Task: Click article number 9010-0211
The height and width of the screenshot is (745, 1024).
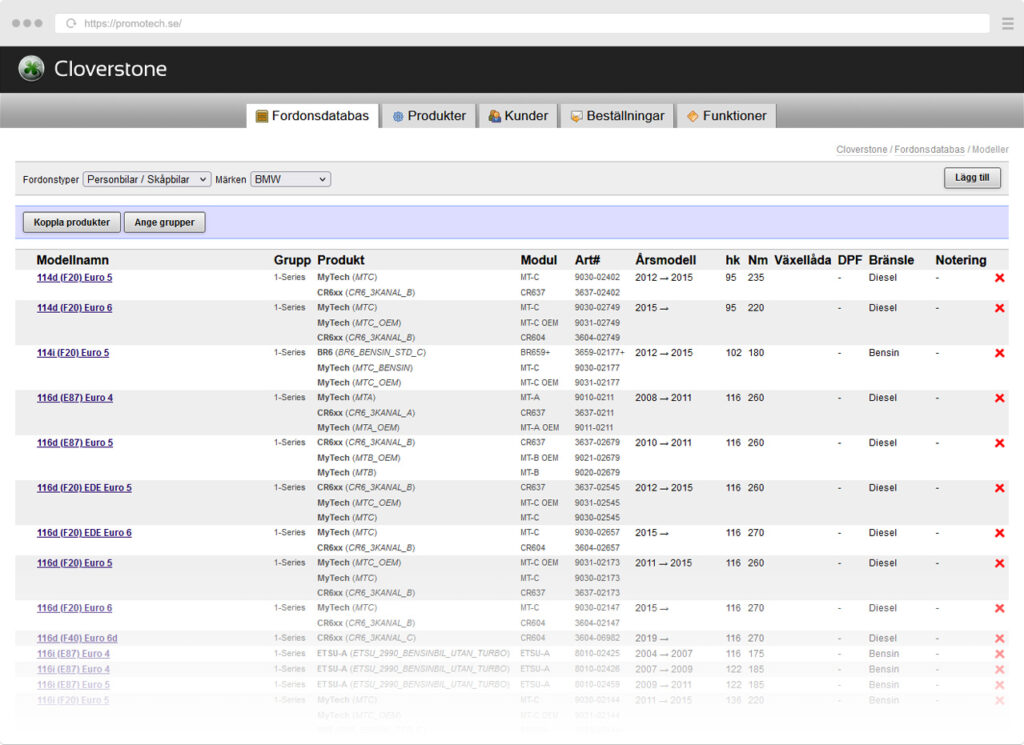Action: click(594, 398)
